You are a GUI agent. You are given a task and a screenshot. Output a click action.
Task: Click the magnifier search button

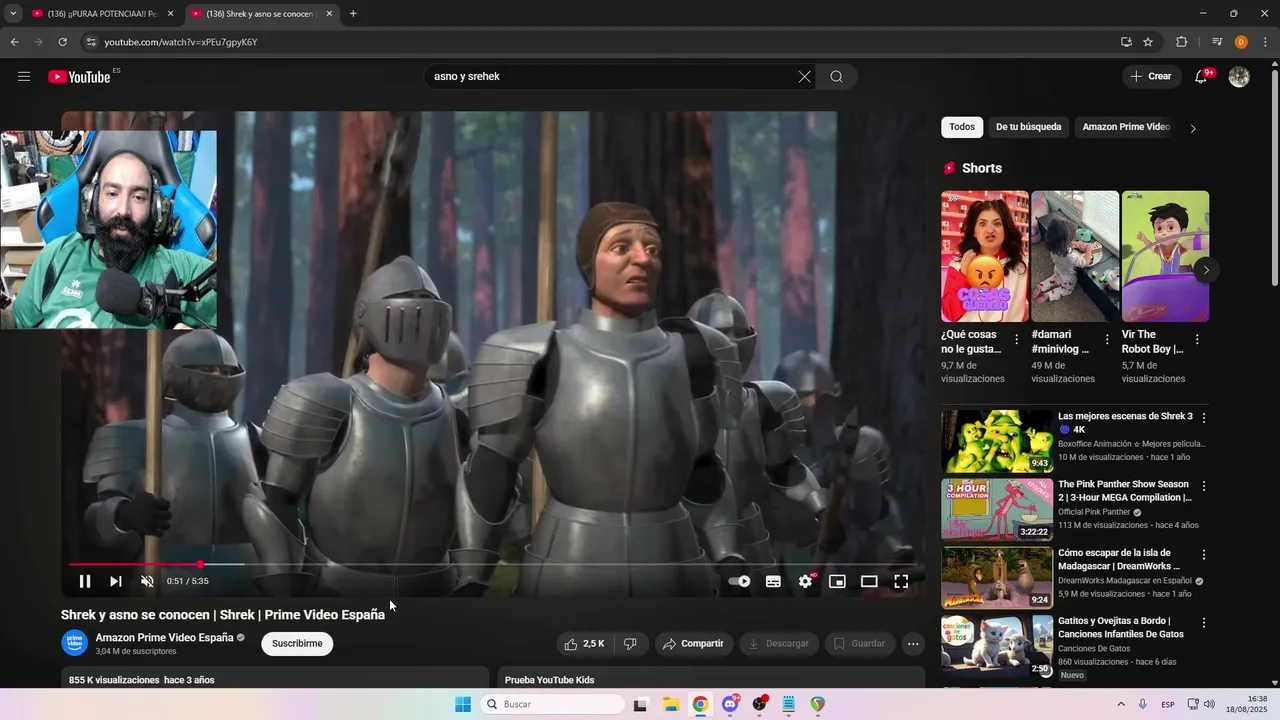(x=837, y=77)
